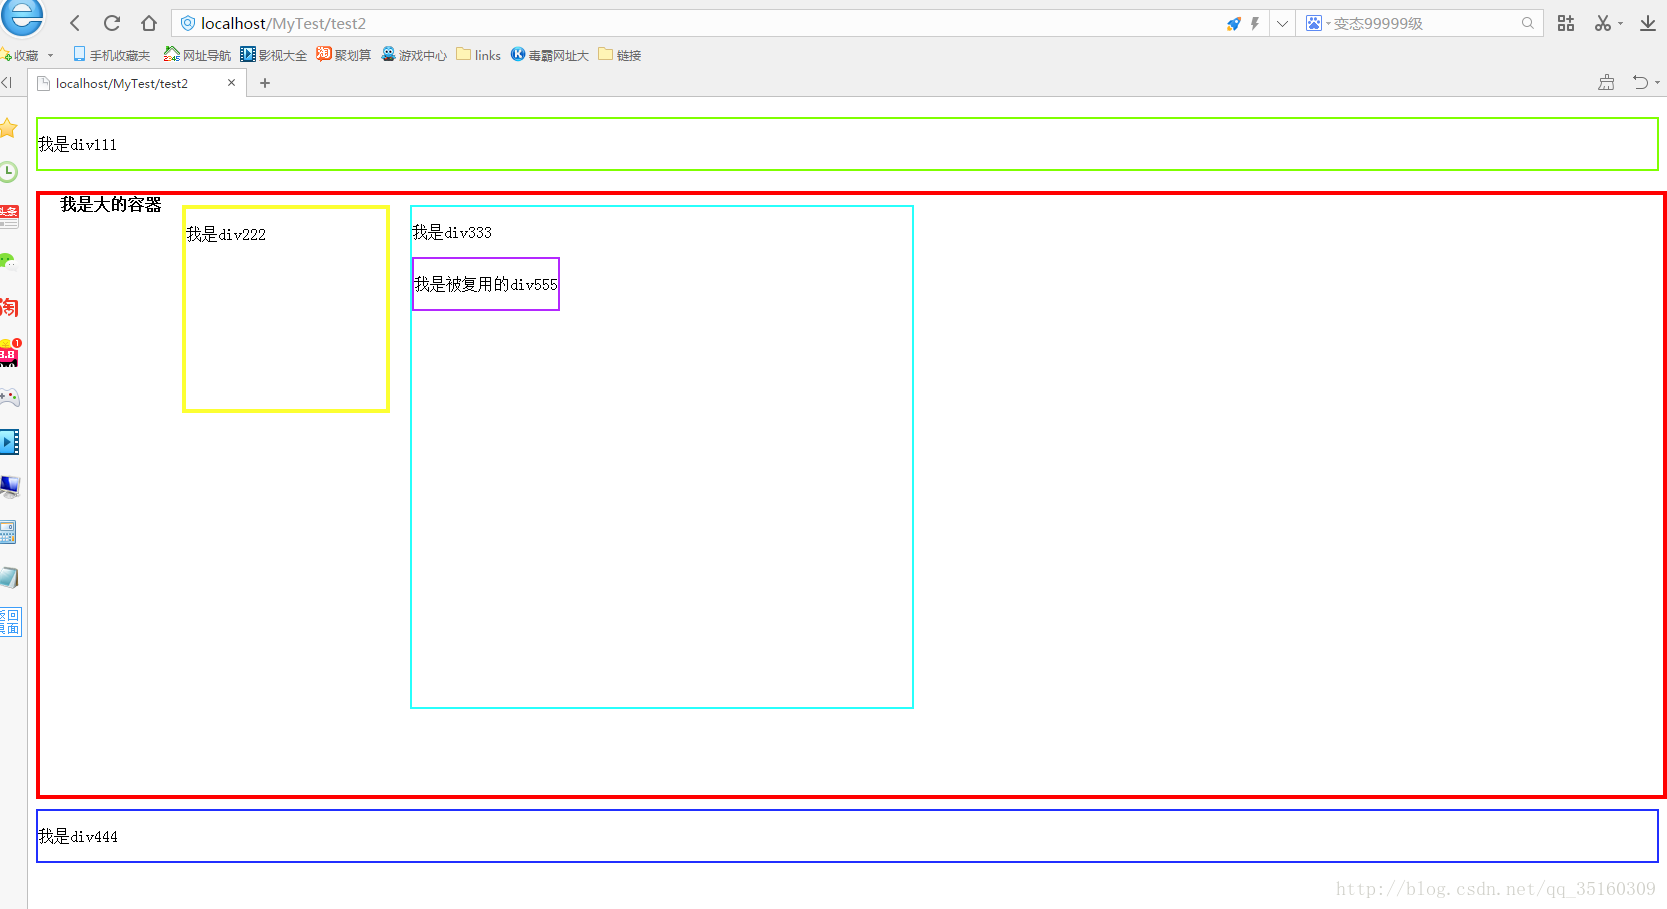Go back to the previous page
Image resolution: width=1667 pixels, height=909 pixels.
click(75, 23)
